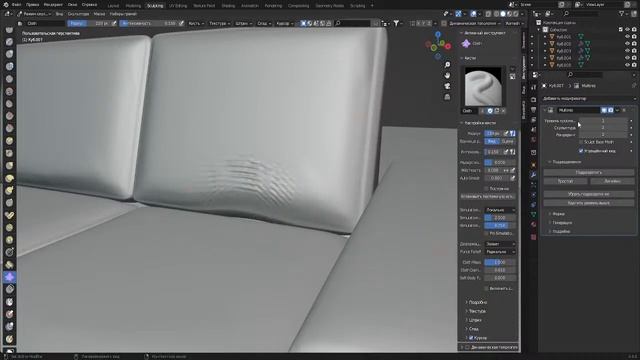Open the Маска menu in viewport header
Viewport: 640px width, 360px height.
pyautogui.click(x=99, y=14)
